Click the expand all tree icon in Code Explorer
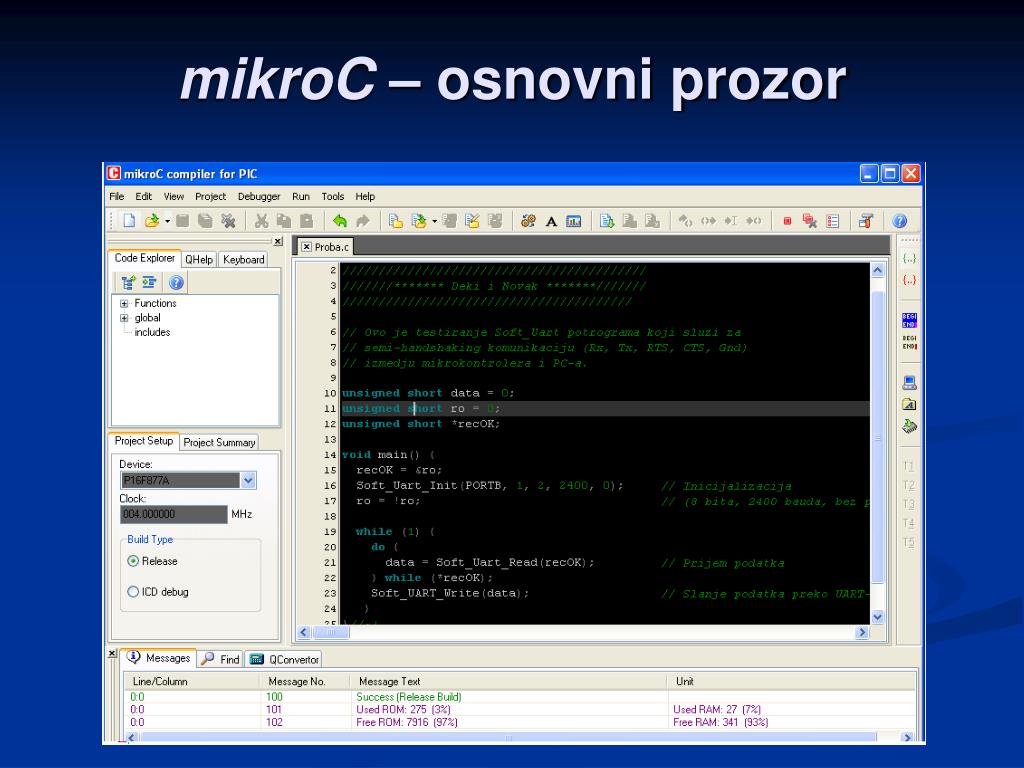The width and height of the screenshot is (1024, 768). pos(128,282)
